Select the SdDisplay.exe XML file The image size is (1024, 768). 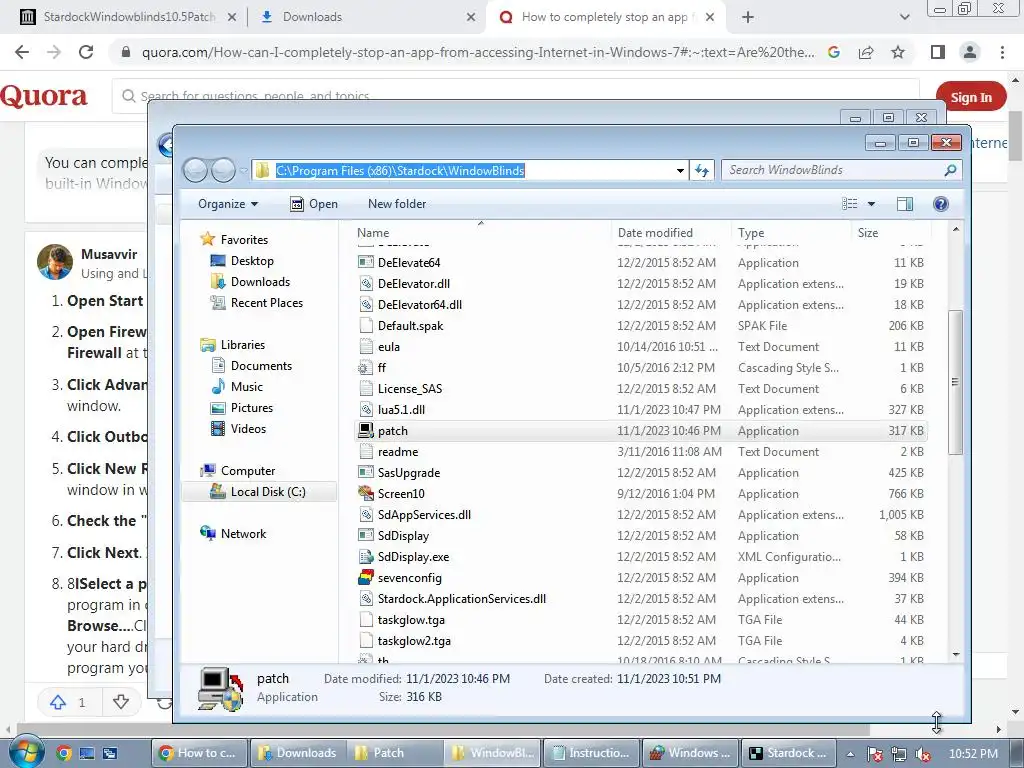click(413, 557)
